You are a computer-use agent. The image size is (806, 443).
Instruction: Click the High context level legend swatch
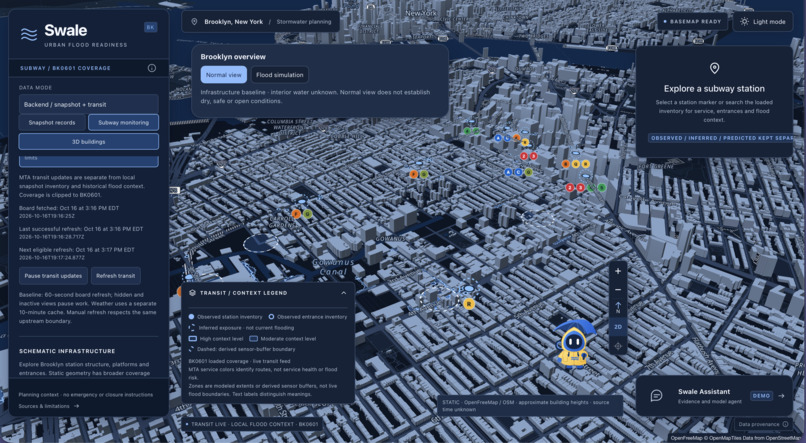tap(192, 339)
